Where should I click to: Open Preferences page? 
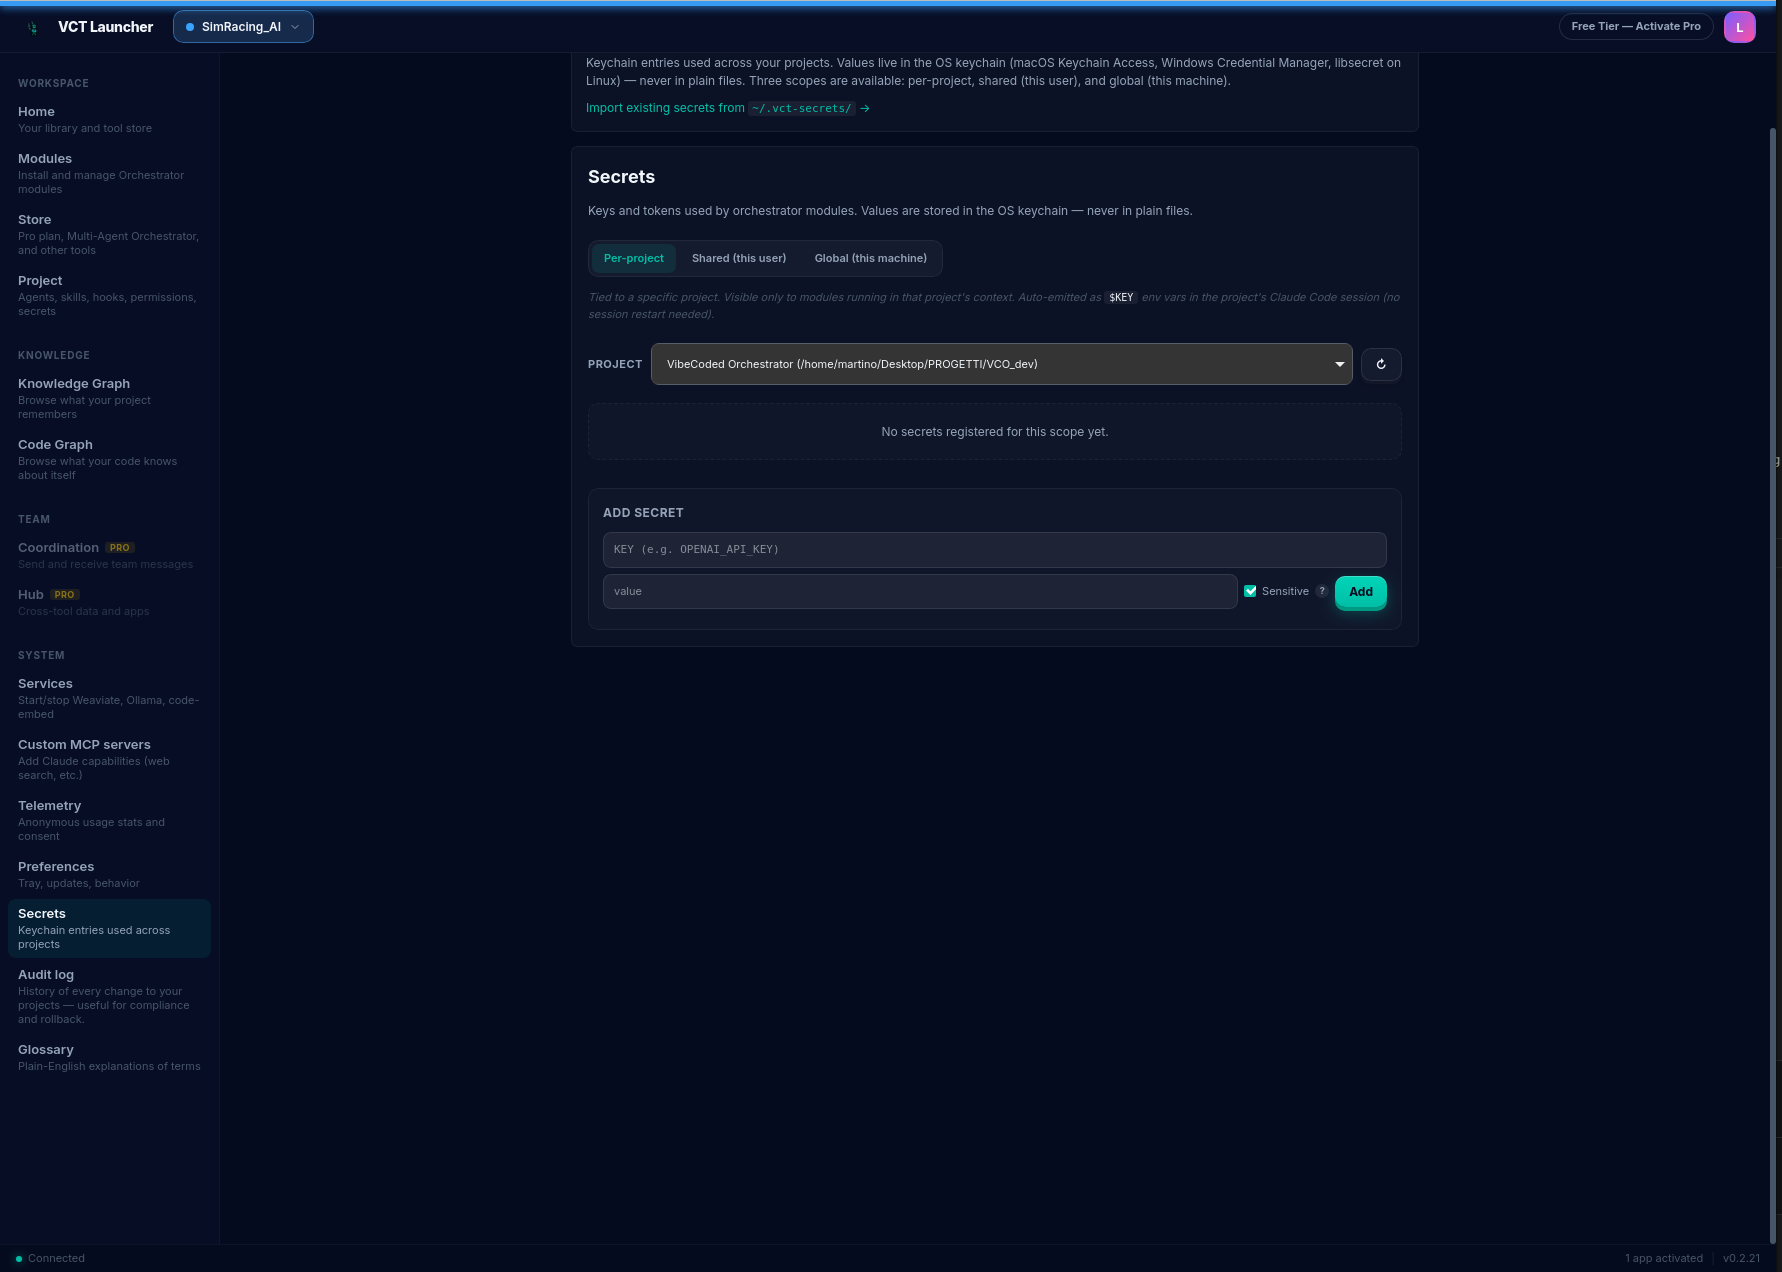[x=109, y=874]
